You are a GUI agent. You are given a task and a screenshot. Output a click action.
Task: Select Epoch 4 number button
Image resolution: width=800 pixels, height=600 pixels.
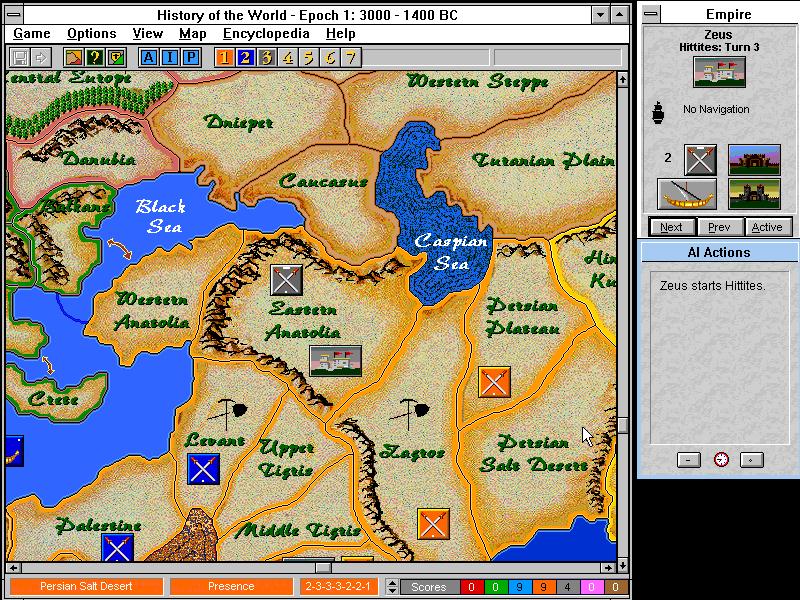tap(288, 57)
